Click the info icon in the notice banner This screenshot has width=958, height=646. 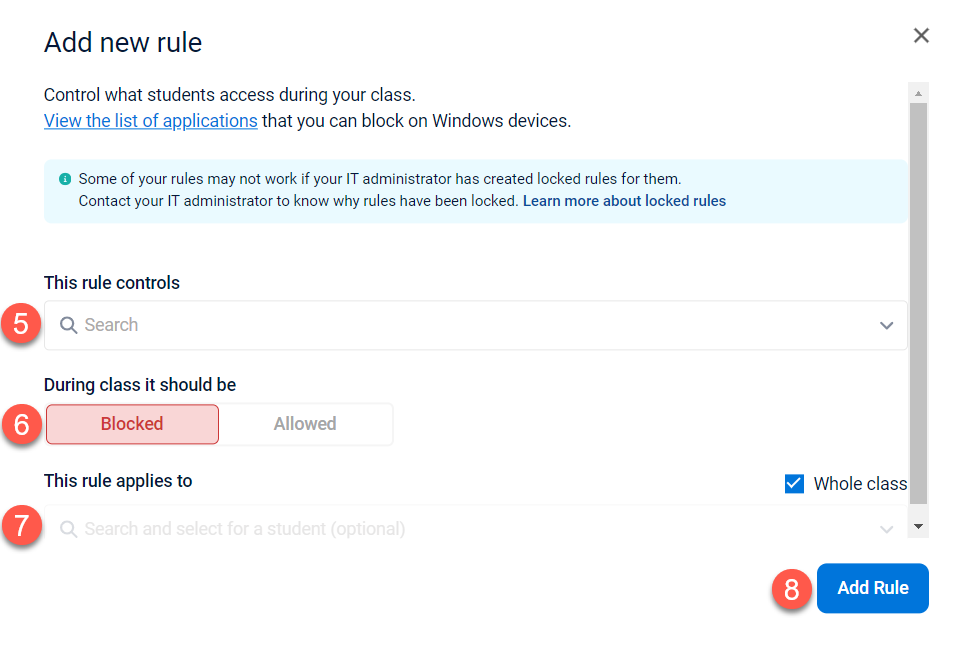point(65,179)
